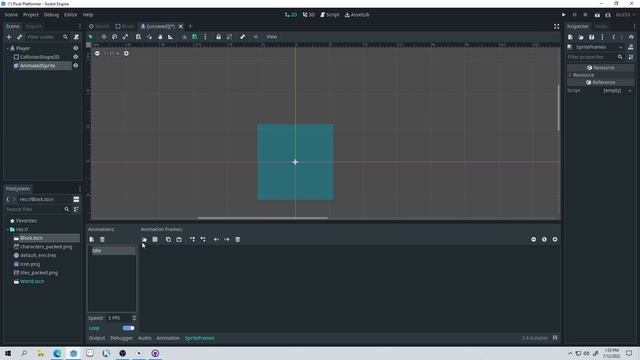640x360 pixels.
Task: Add a new child node in Scene dock
Action: coord(9,37)
